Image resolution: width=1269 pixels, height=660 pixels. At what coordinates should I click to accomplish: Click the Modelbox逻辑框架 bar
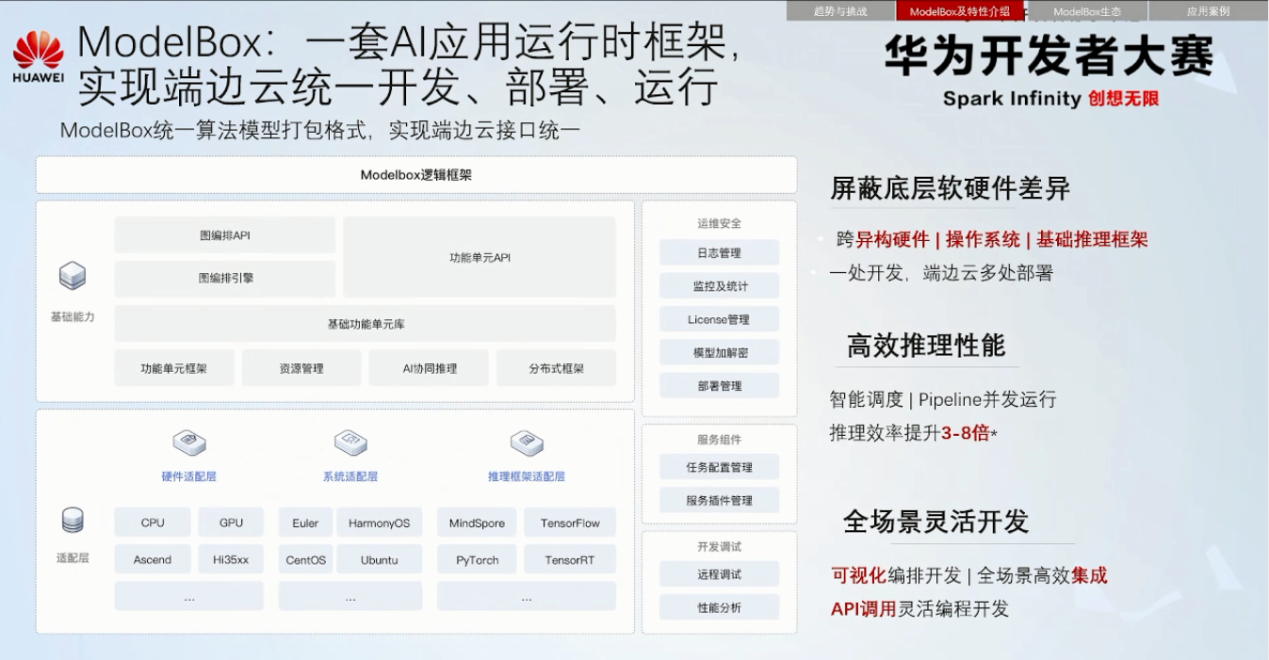coord(416,175)
